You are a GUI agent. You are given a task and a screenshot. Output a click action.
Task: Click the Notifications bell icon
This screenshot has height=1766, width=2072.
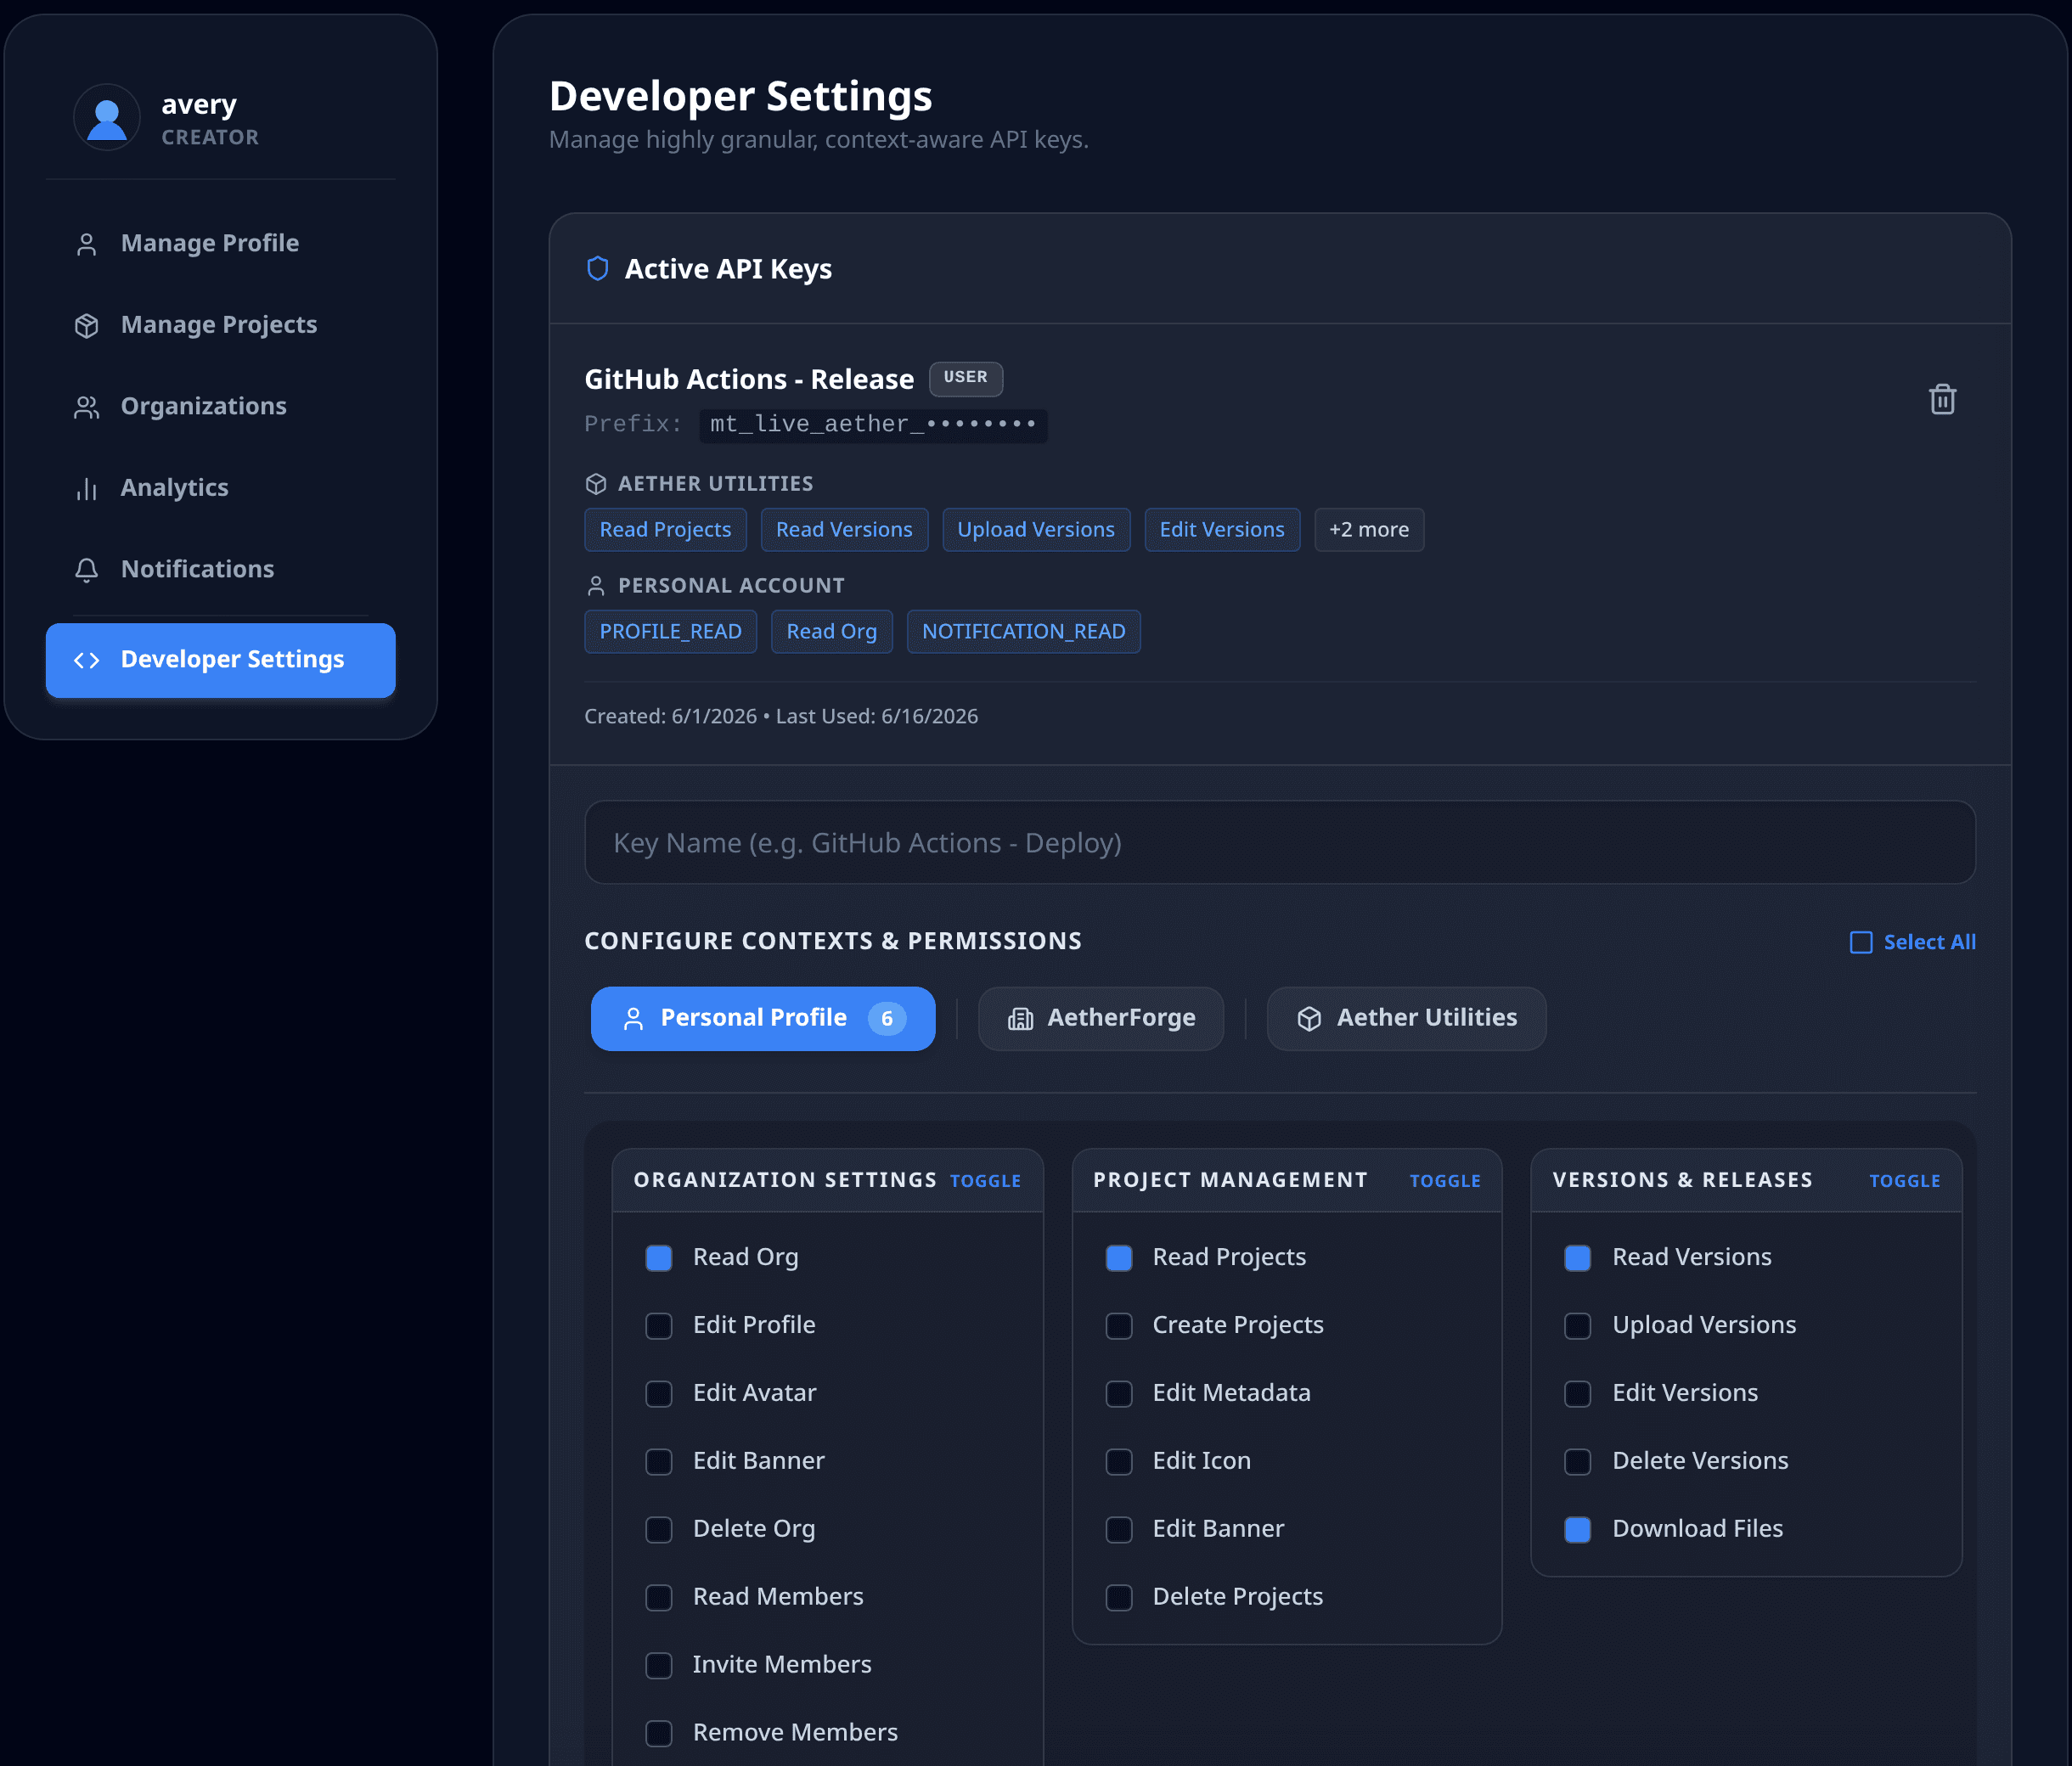(x=87, y=570)
